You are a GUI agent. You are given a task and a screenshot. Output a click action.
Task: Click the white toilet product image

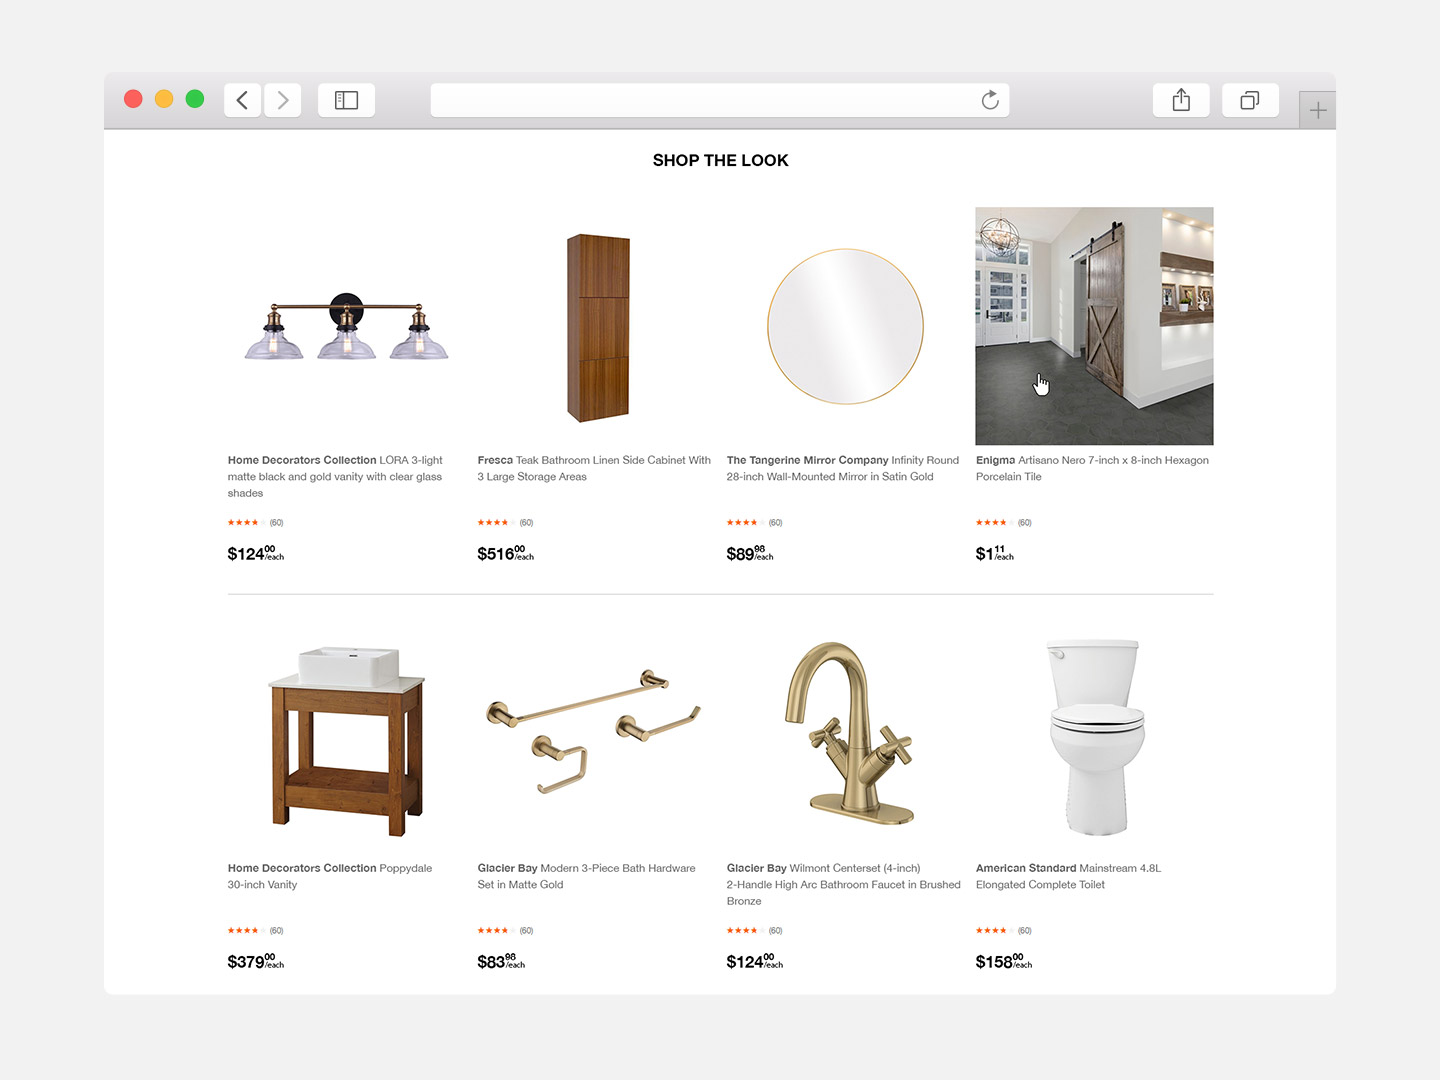1095,737
